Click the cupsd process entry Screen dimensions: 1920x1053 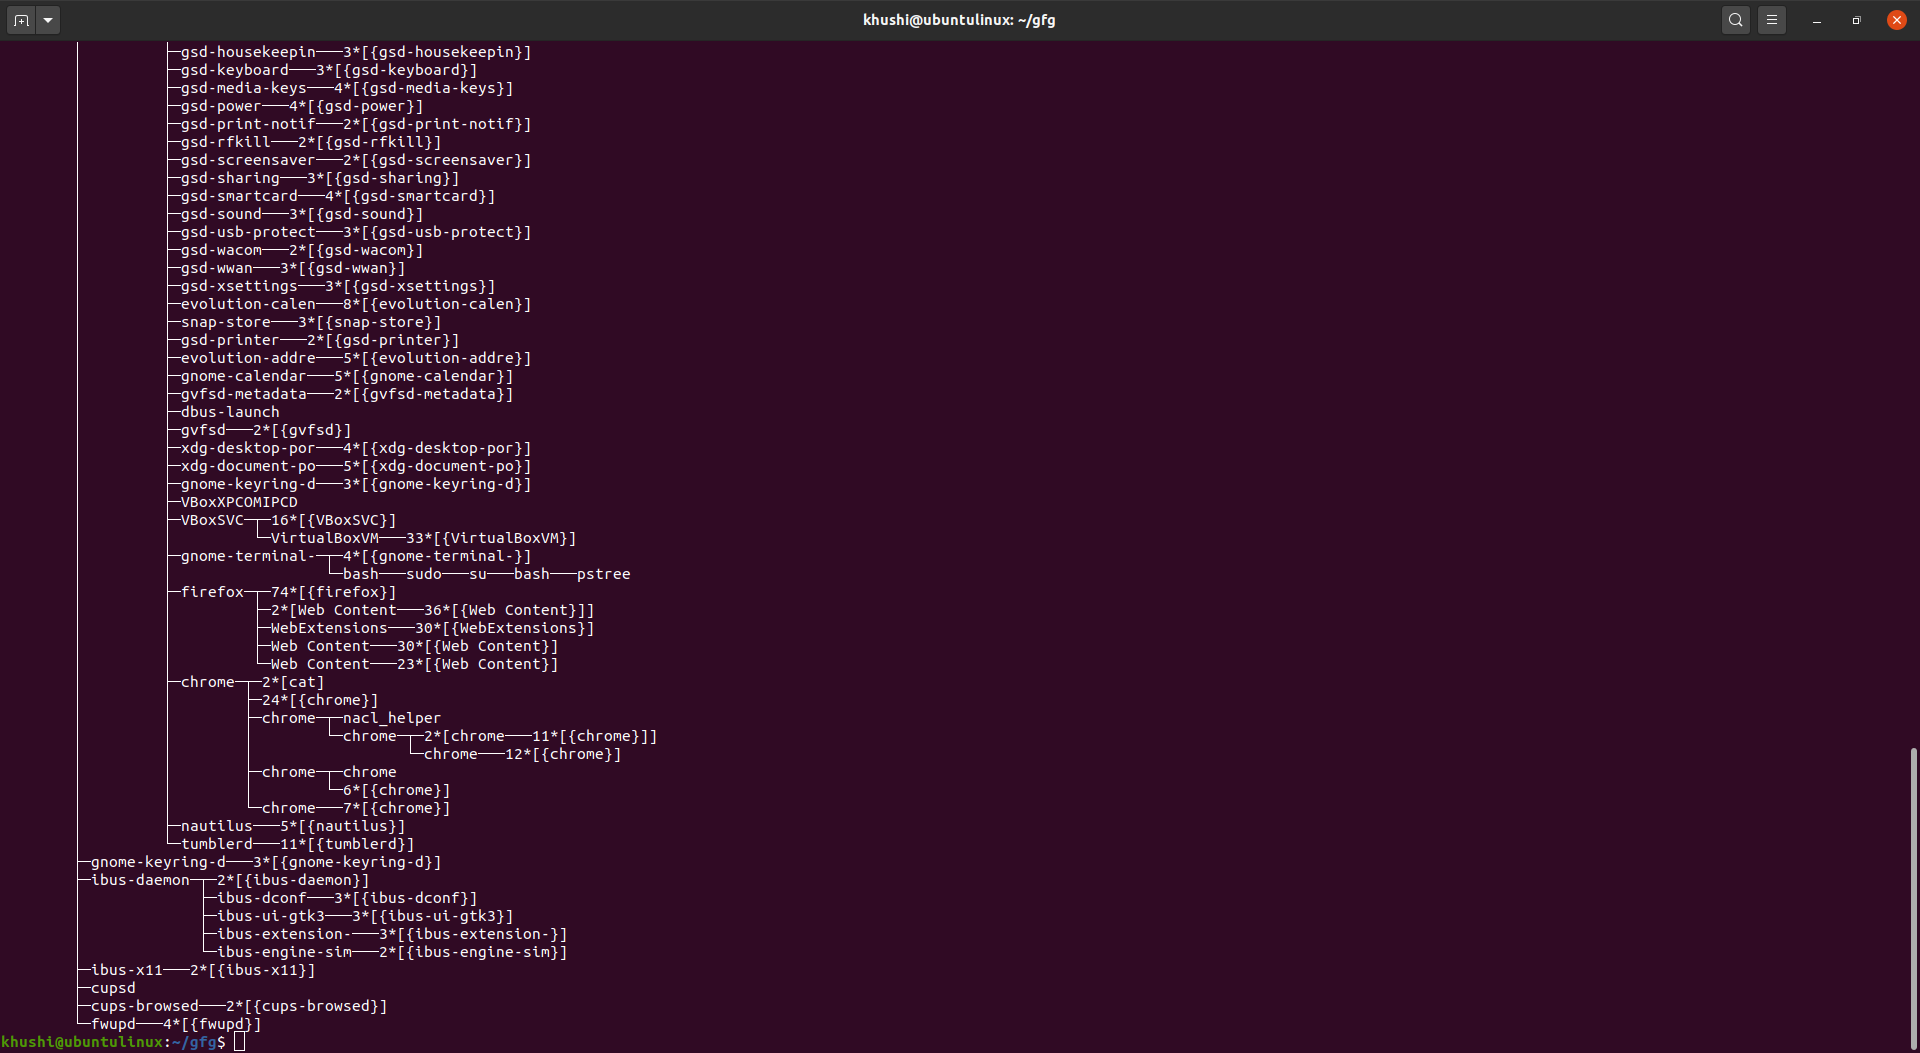click(113, 988)
